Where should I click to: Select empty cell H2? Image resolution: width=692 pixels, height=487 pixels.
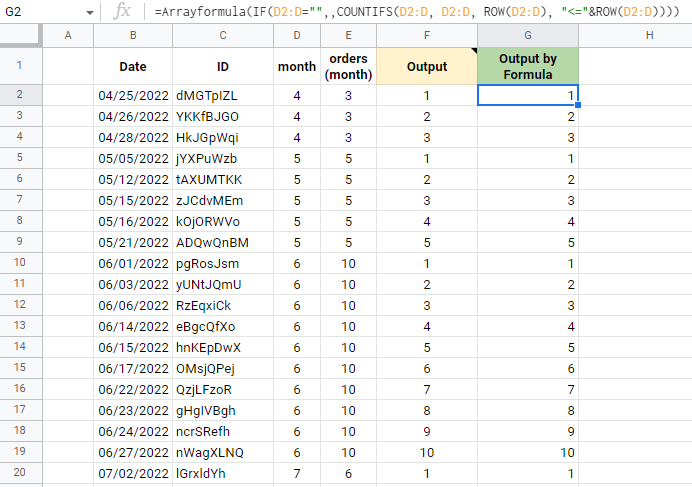[636, 95]
